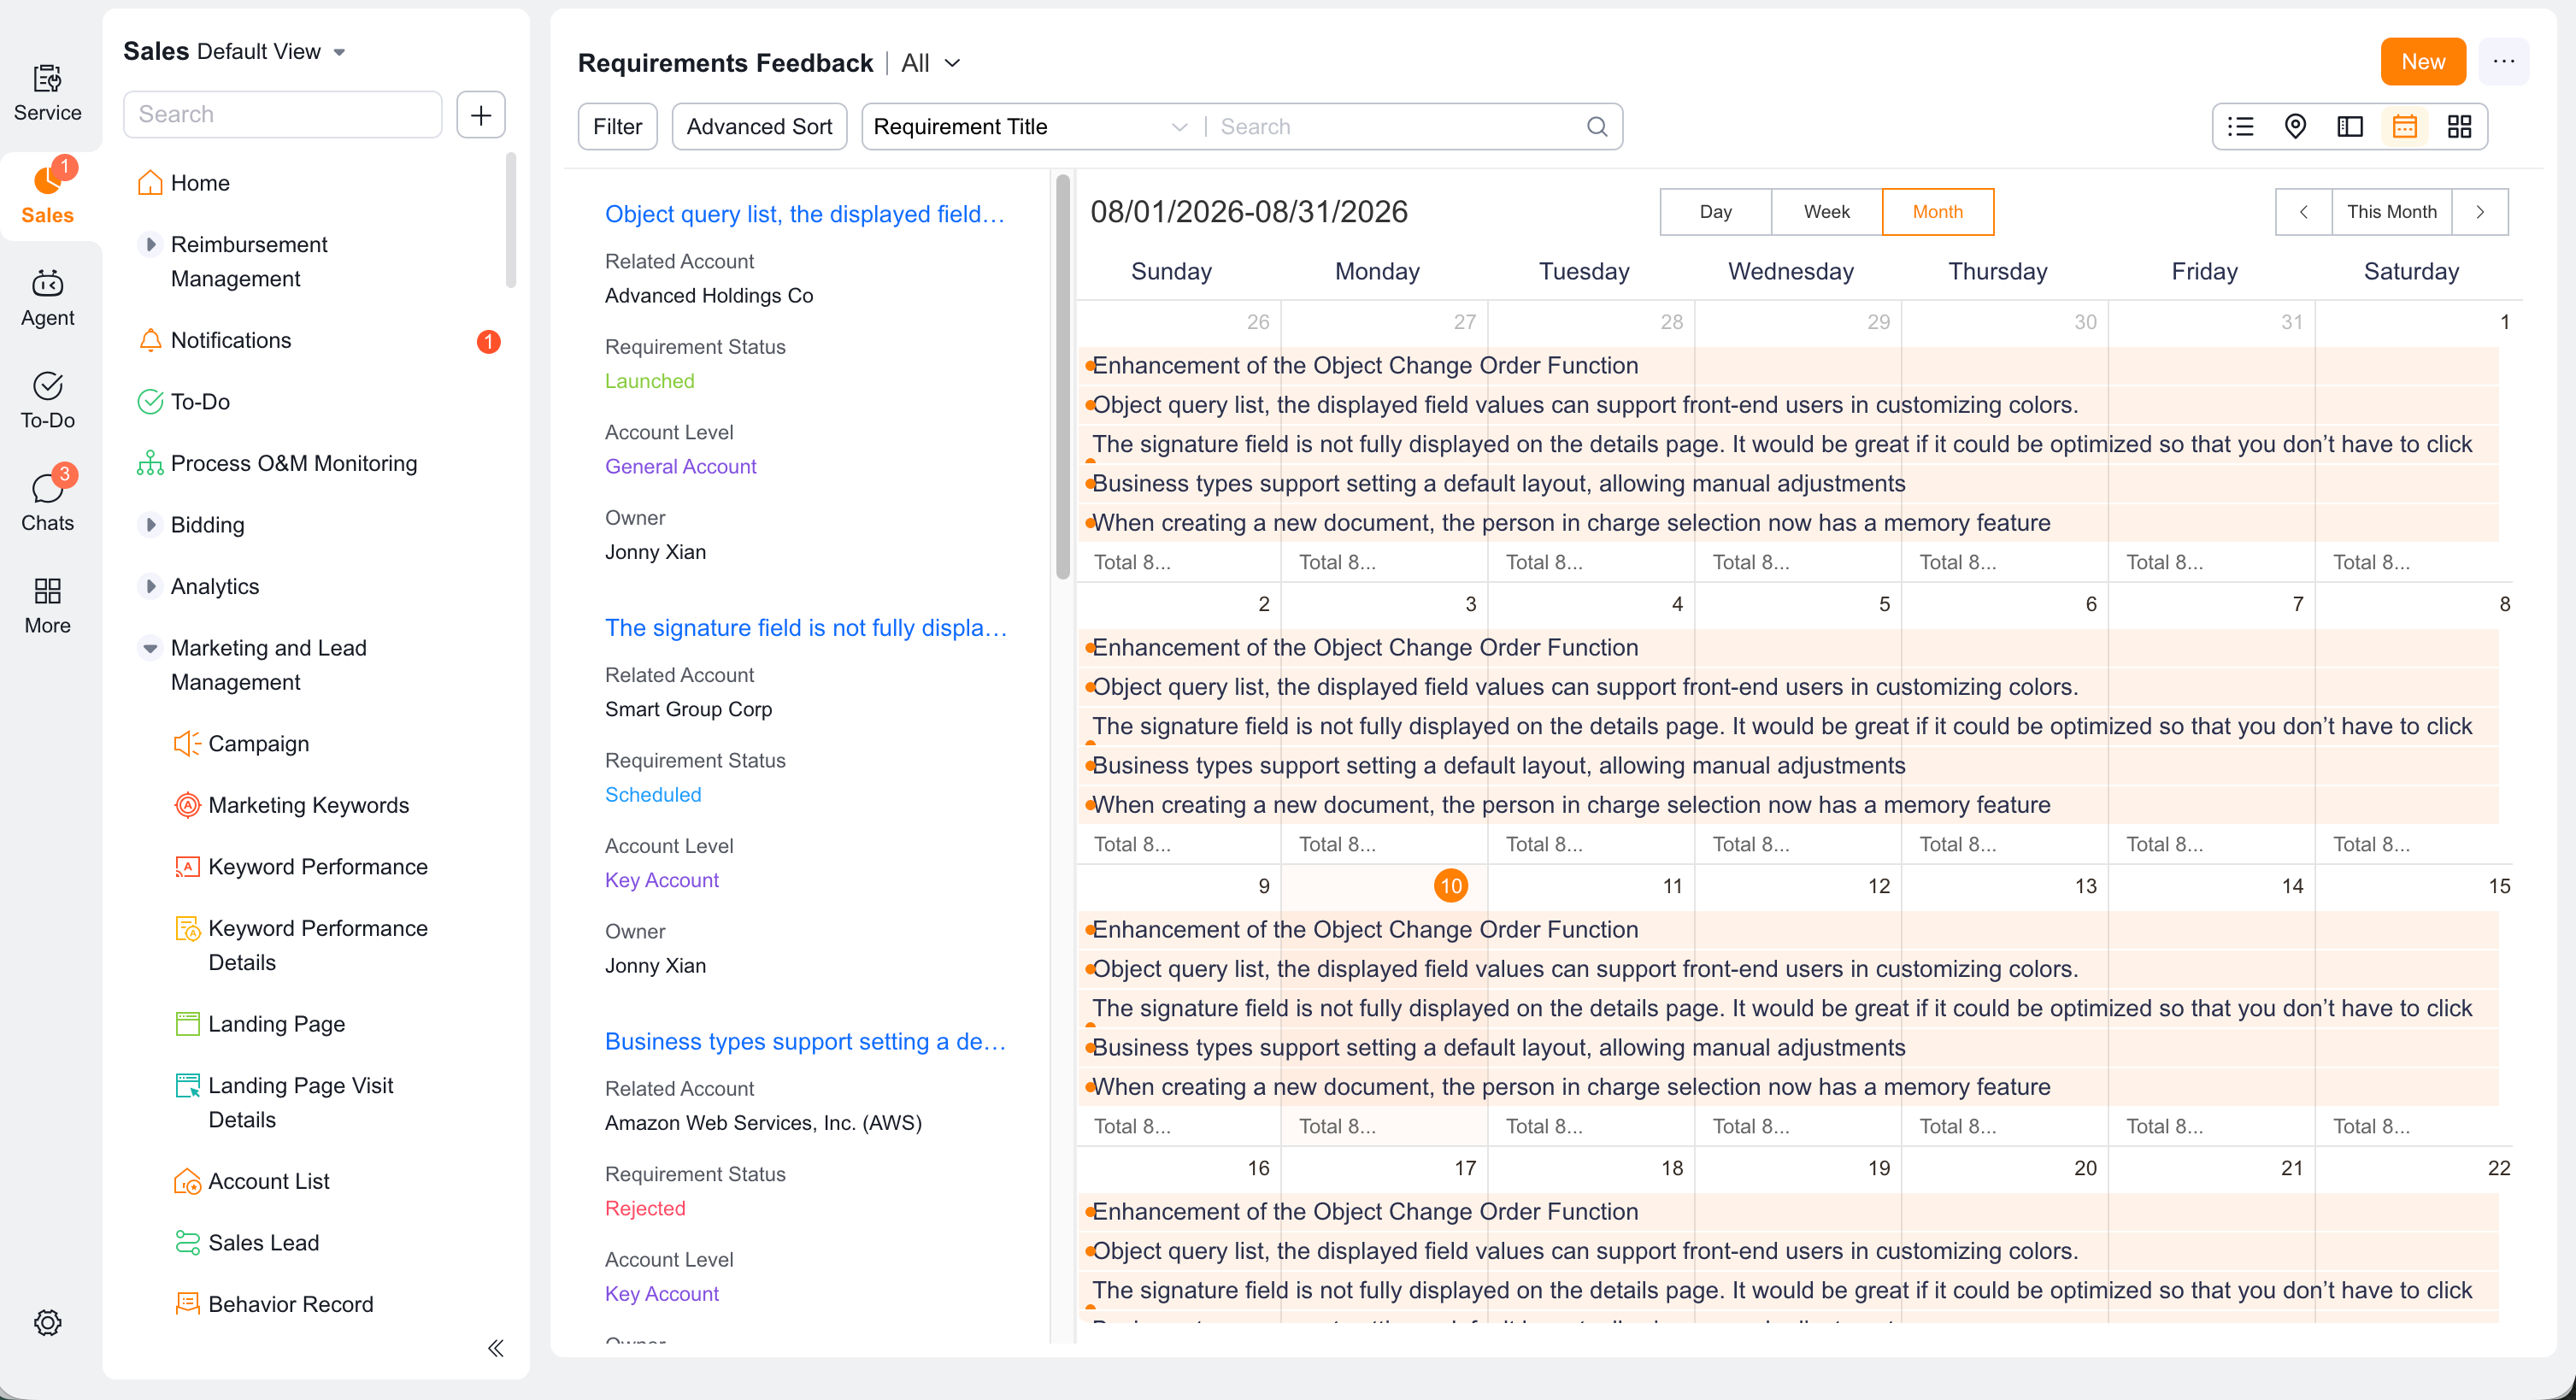
Task: Select the calendar view icon
Action: (2404, 126)
